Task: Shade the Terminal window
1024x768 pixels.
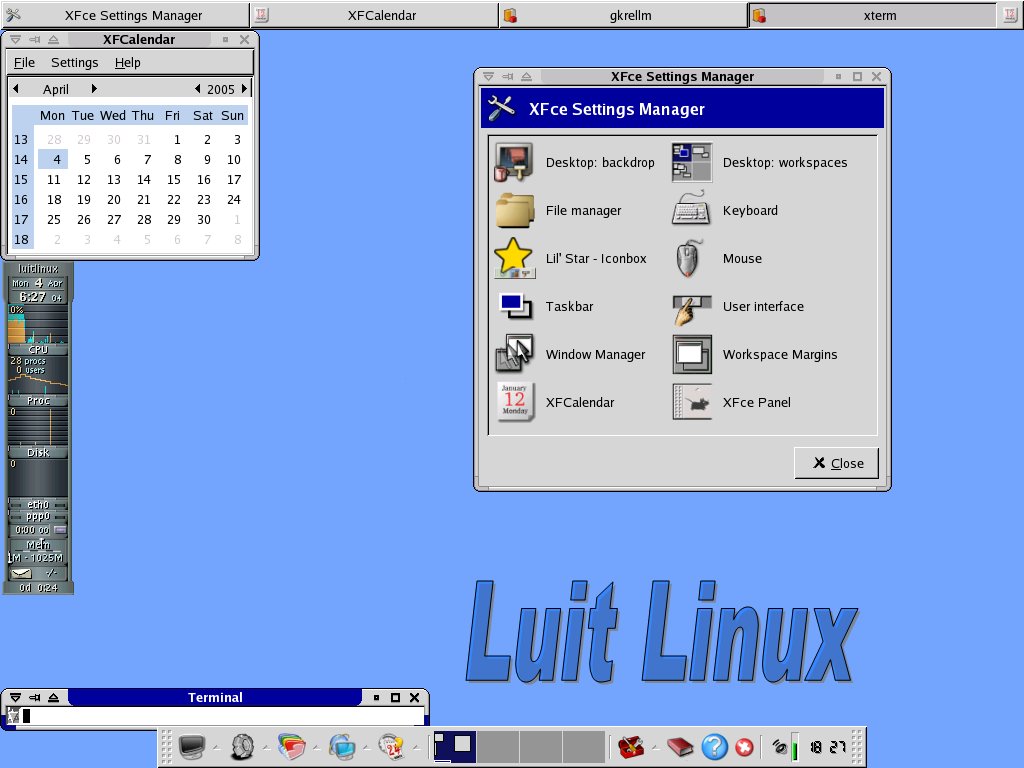Action: (54, 697)
